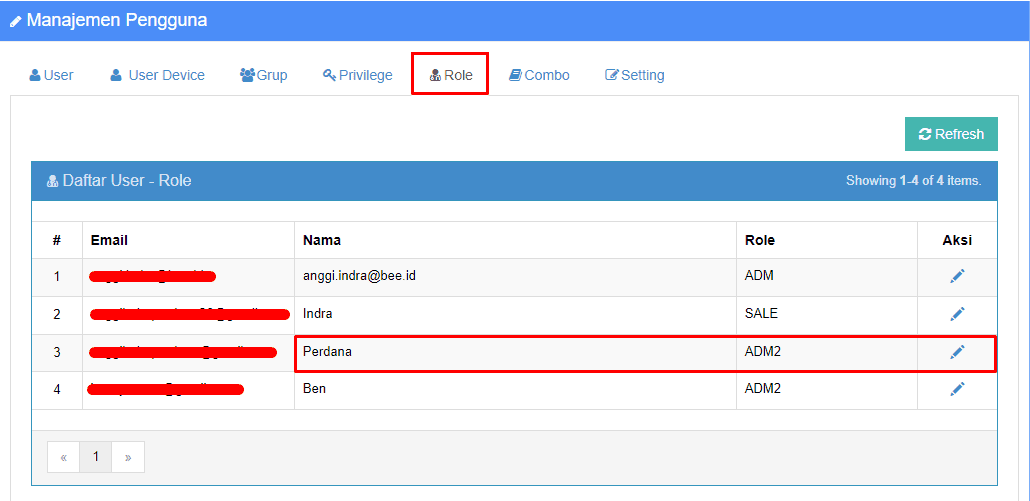Go to next page with » button
Screen dimensions: 1030x501
coord(128,457)
